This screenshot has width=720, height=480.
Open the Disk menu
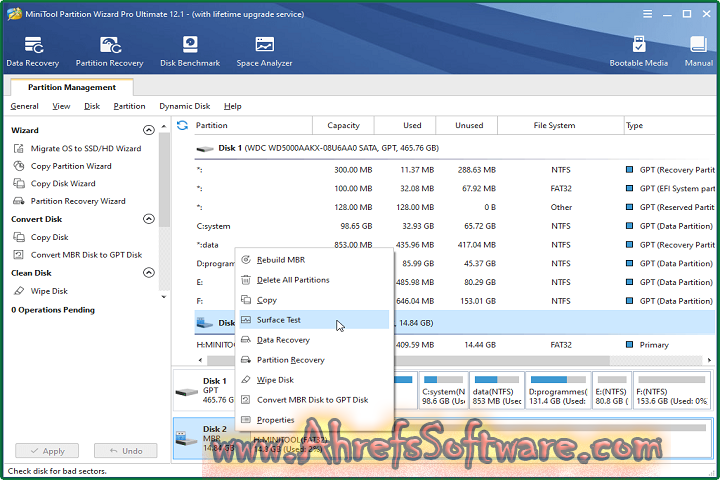click(x=92, y=106)
